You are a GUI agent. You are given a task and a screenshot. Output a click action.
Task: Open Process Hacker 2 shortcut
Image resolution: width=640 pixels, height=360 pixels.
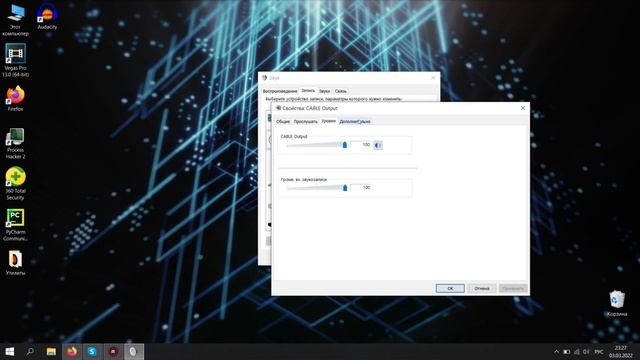[x=16, y=143]
